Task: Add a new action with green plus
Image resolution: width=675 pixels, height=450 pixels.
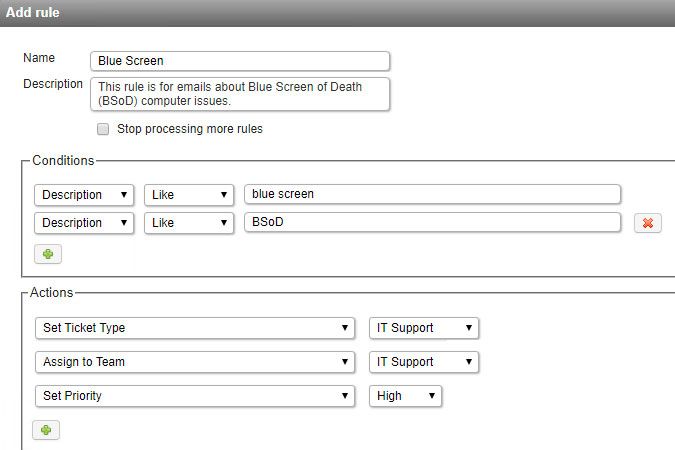Action: click(x=47, y=429)
